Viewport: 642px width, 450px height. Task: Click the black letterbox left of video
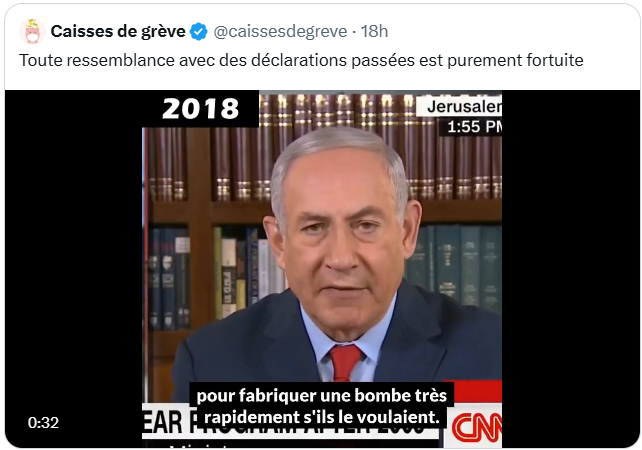(74, 269)
